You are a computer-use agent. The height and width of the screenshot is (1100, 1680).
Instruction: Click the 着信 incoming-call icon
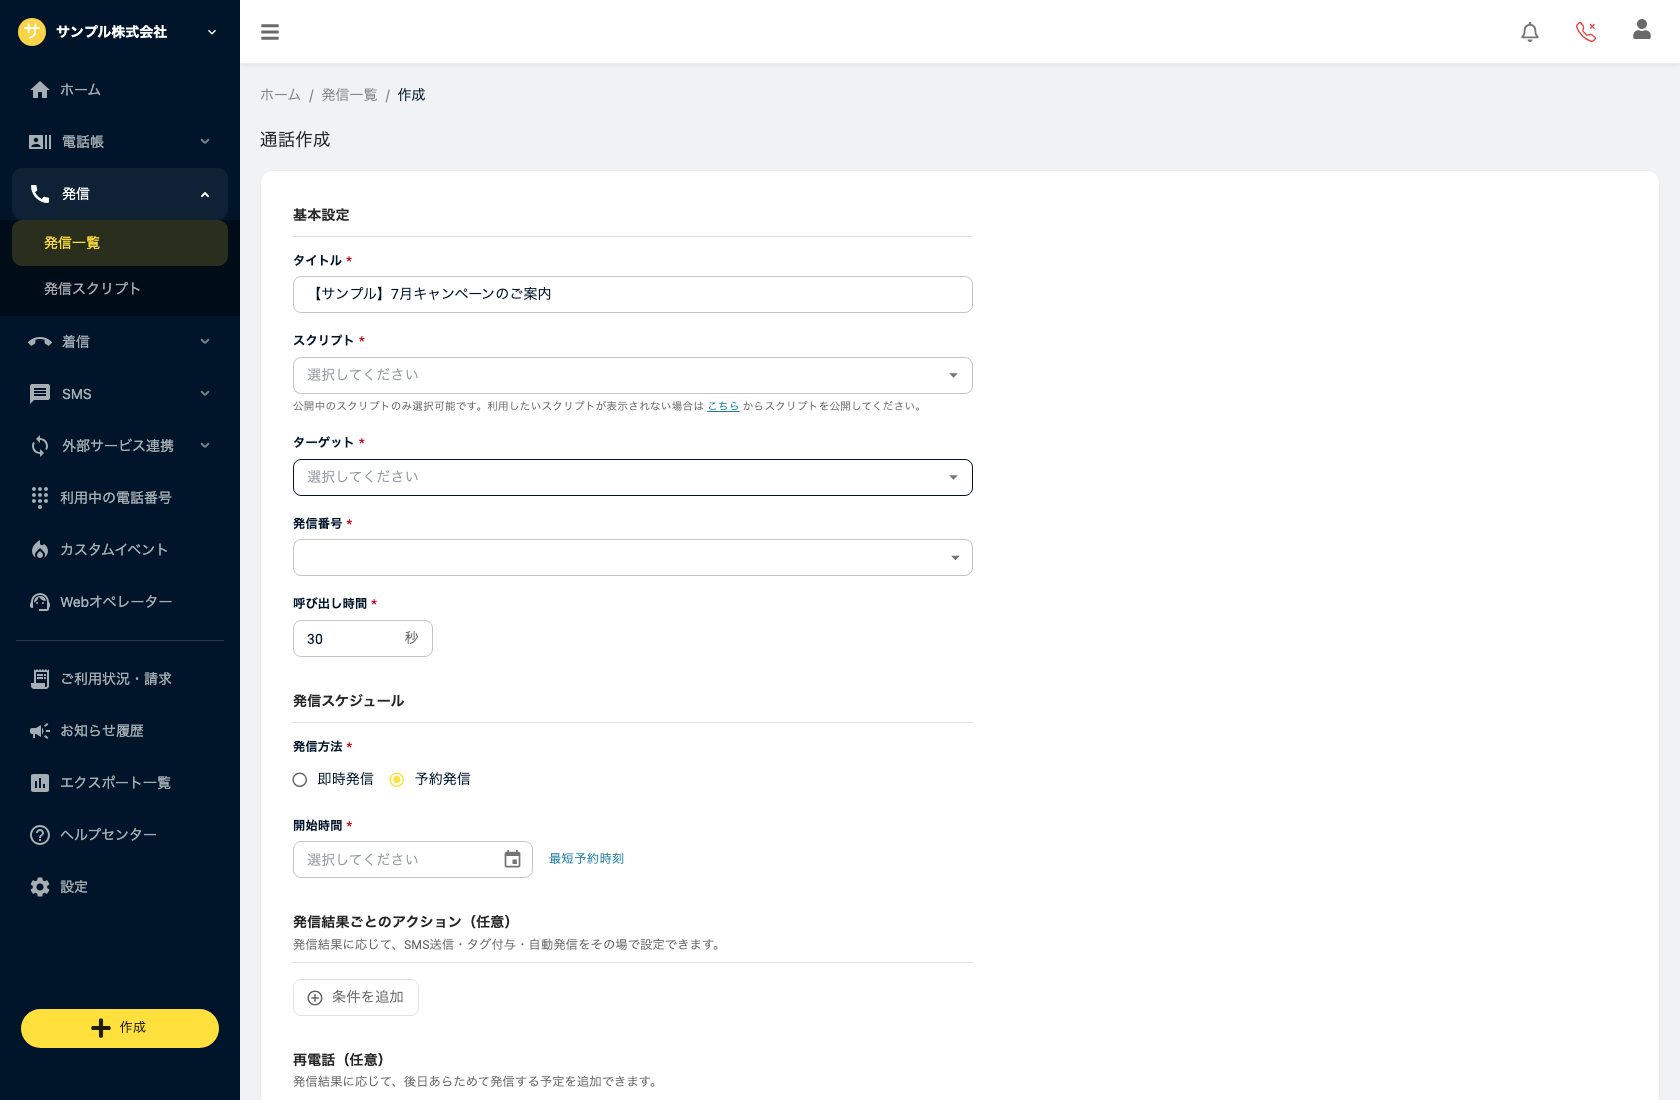(40, 342)
